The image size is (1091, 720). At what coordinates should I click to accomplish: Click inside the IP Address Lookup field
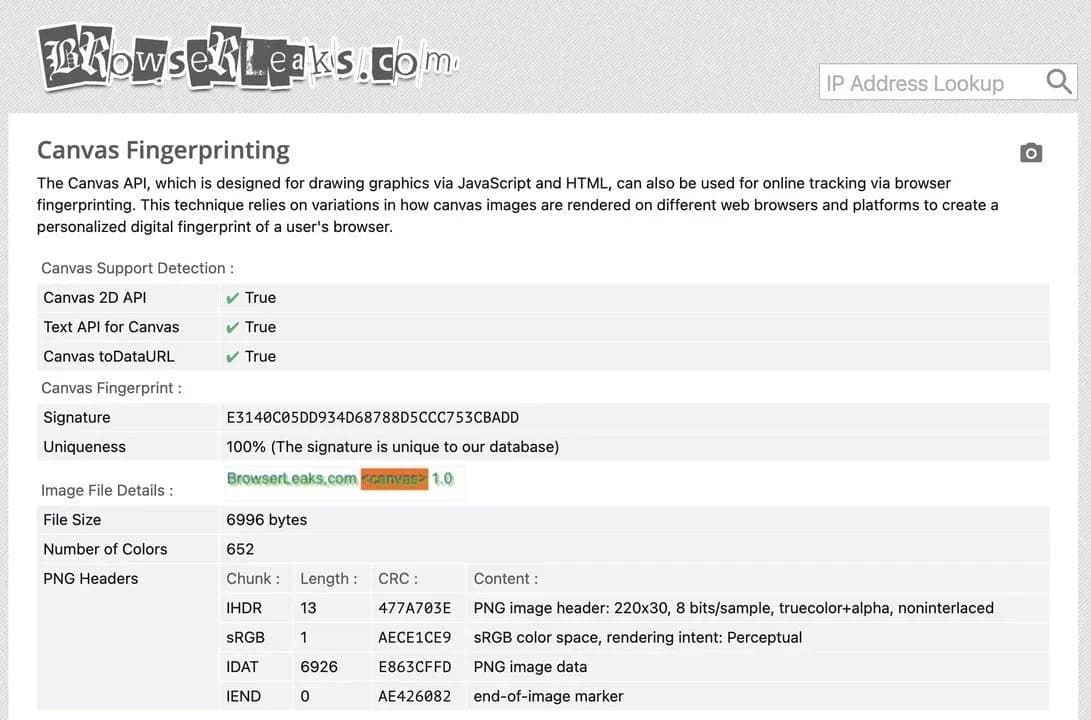click(920, 83)
